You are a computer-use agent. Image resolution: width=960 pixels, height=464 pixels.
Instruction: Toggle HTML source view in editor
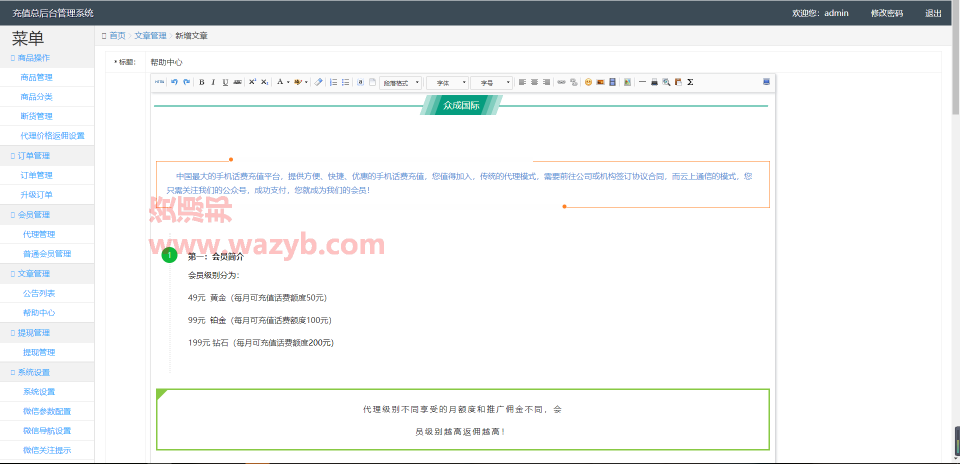[x=159, y=82]
